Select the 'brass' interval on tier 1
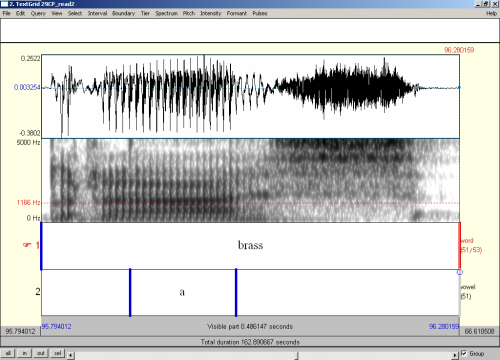This screenshot has height=360, width=500. coord(250,246)
